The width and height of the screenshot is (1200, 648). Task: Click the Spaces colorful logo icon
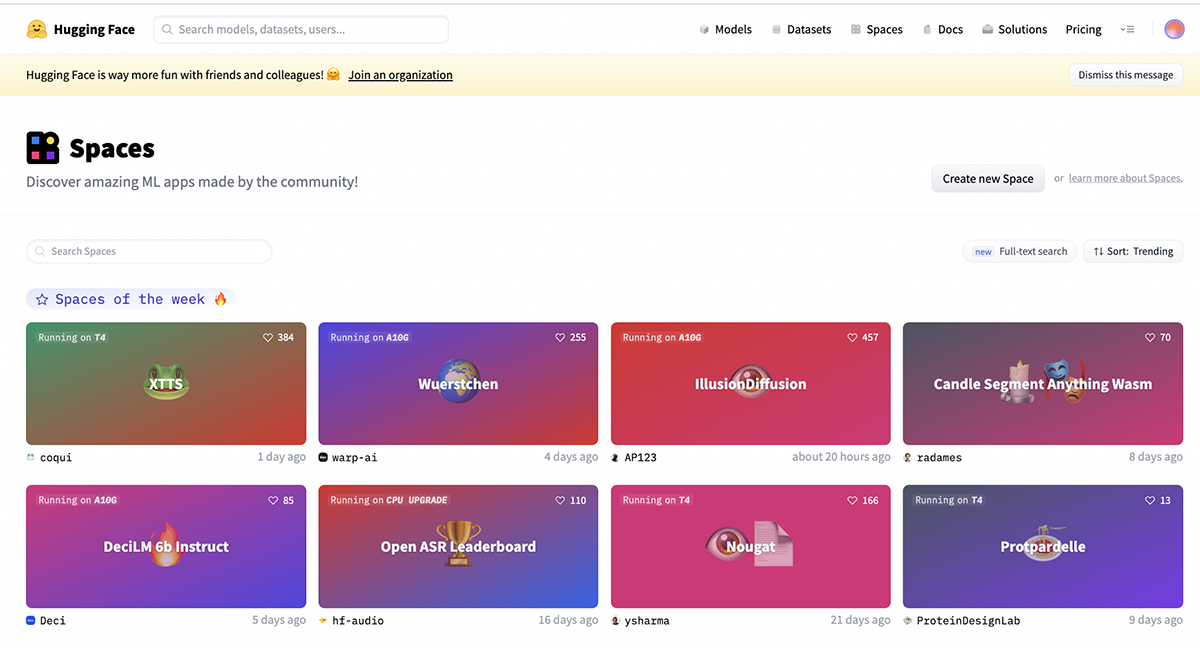point(43,148)
